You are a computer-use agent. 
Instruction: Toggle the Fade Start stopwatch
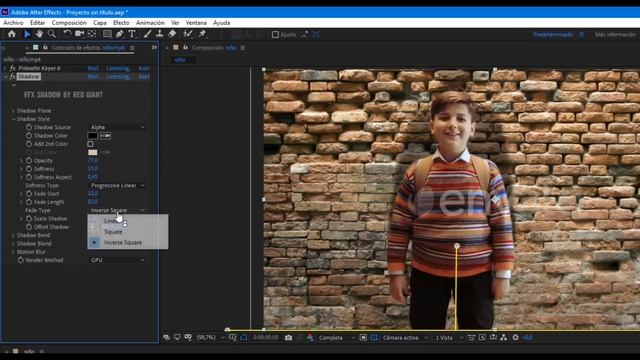(29, 193)
